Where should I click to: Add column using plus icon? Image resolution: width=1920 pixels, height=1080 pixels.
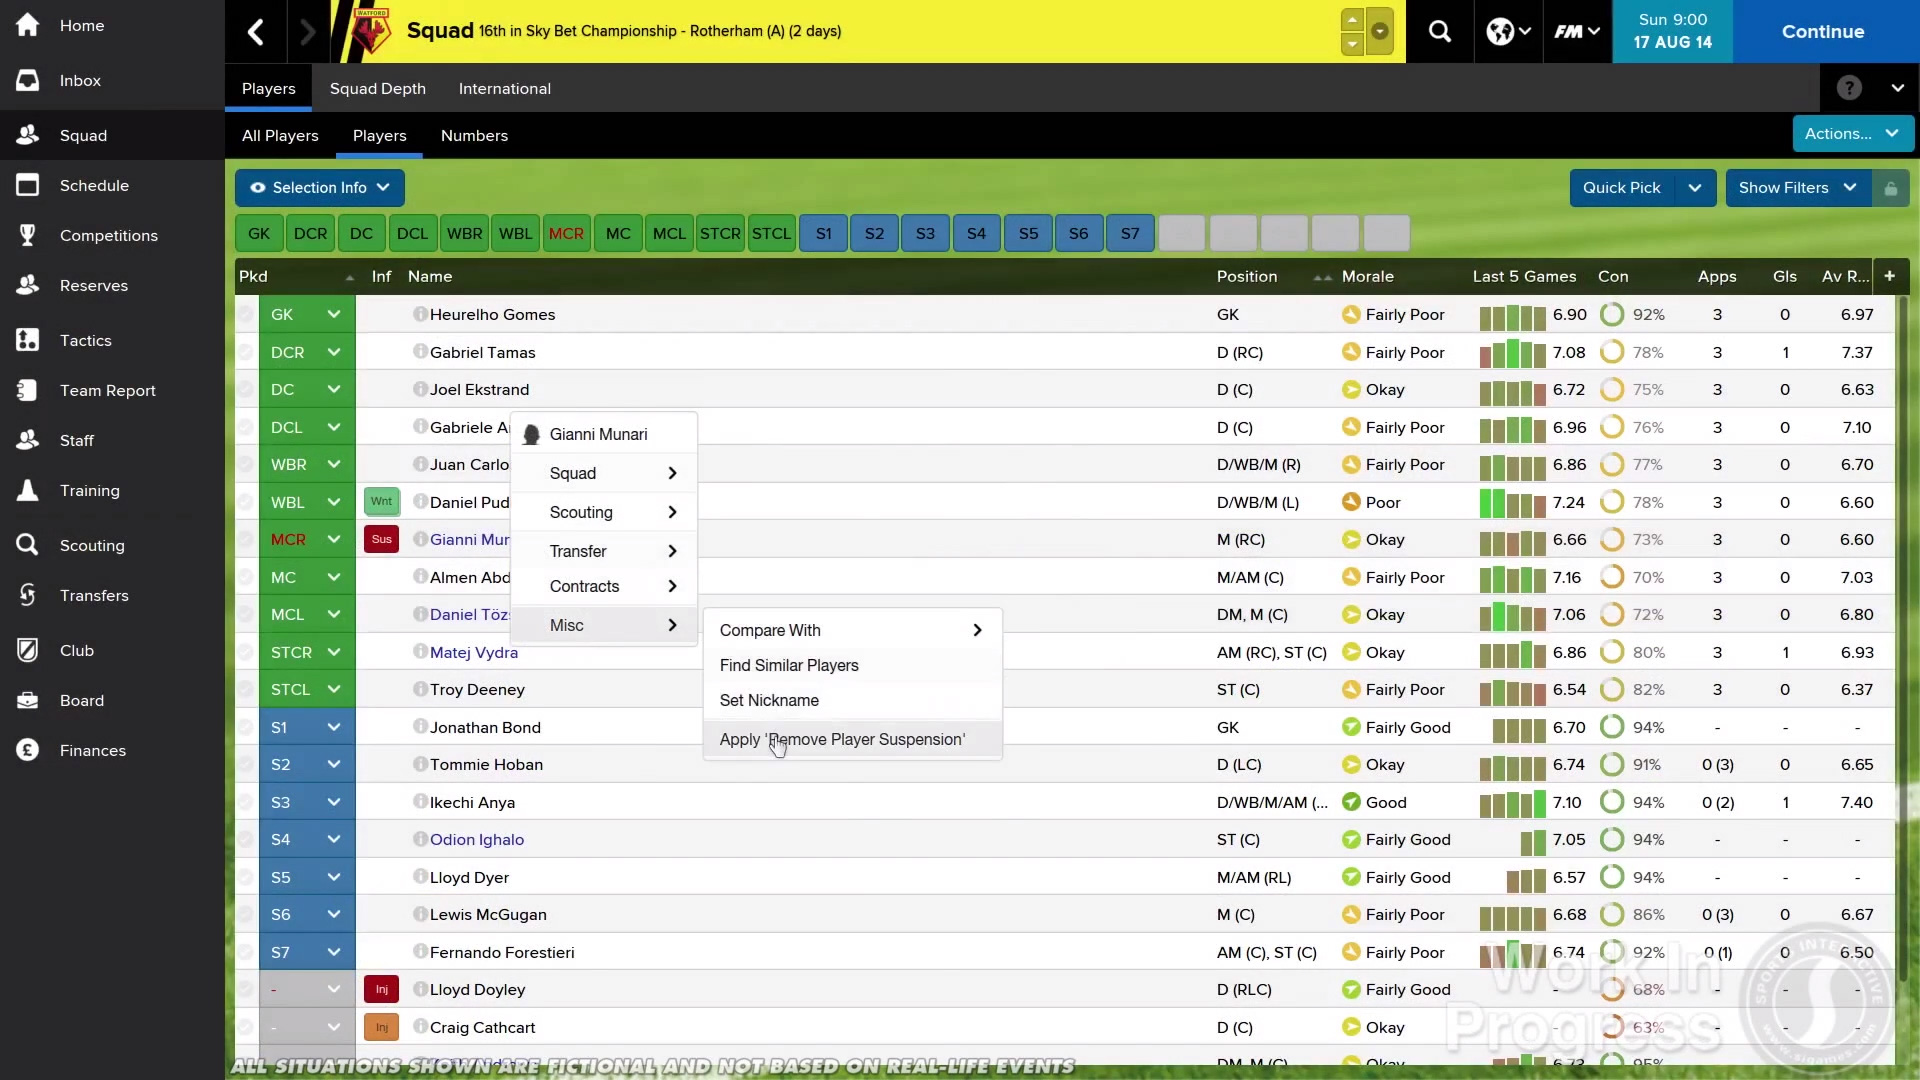coord(1889,276)
